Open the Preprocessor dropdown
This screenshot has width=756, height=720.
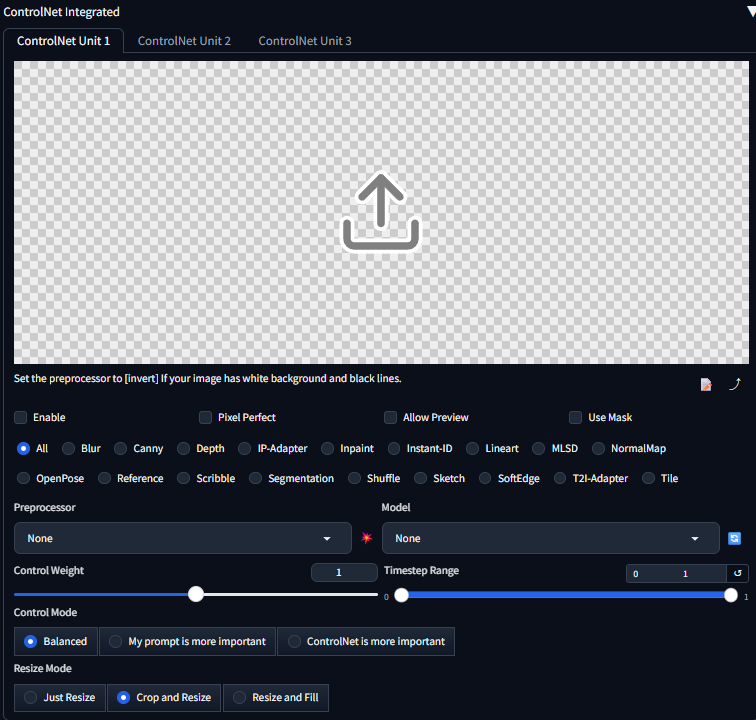pos(183,538)
